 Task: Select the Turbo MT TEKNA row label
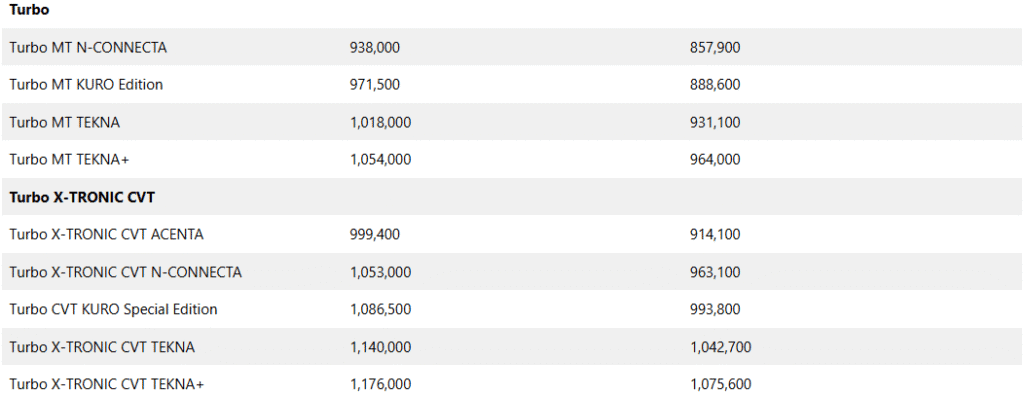[x=65, y=122]
